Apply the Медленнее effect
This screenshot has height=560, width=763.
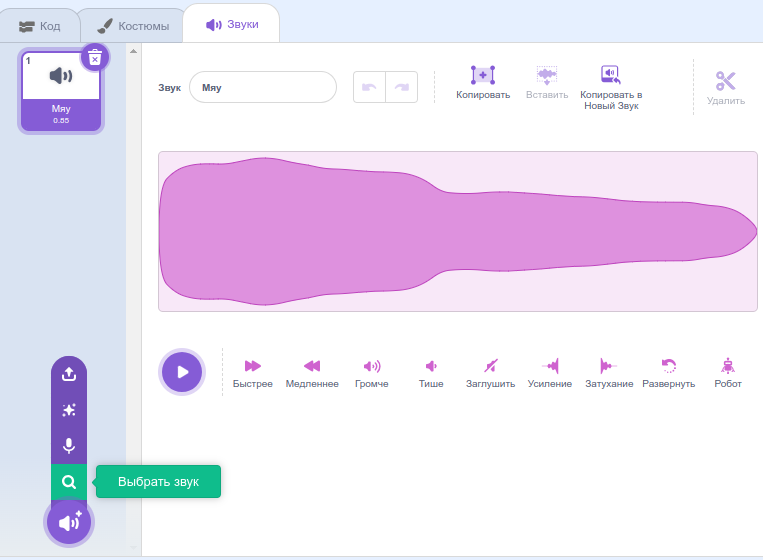click(x=312, y=373)
